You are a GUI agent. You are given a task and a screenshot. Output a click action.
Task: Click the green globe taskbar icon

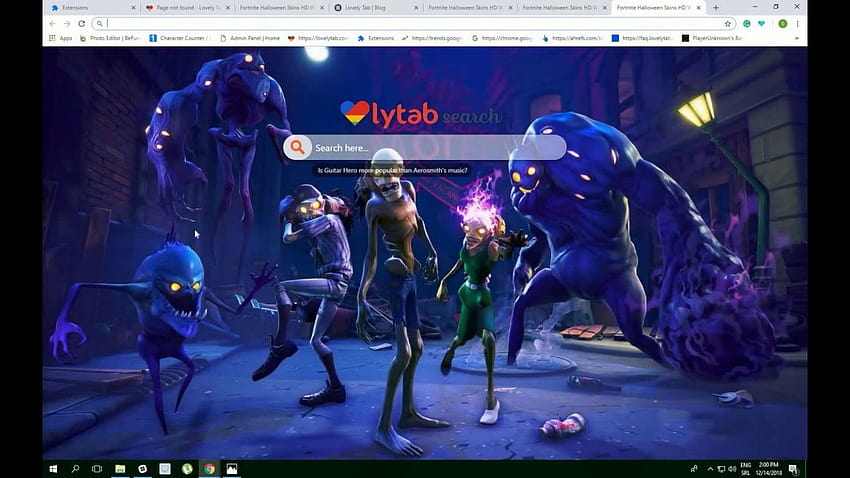[x=187, y=469]
